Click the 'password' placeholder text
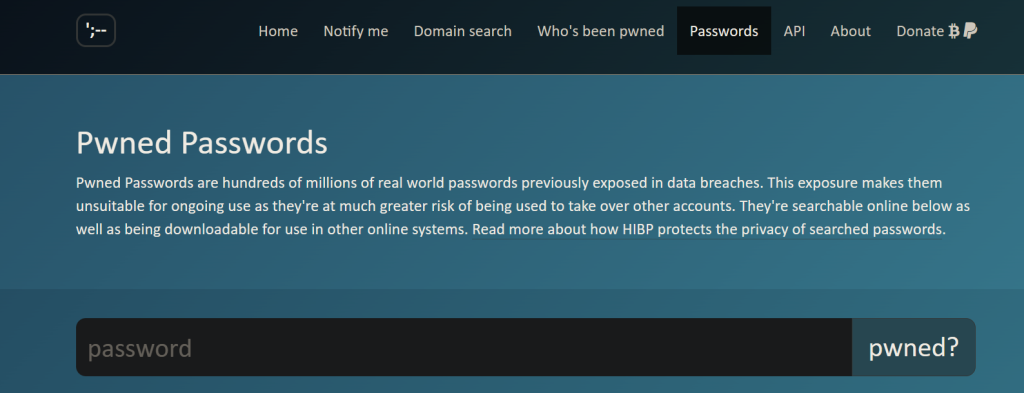Viewport: 1024px width, 393px height. tap(140, 349)
